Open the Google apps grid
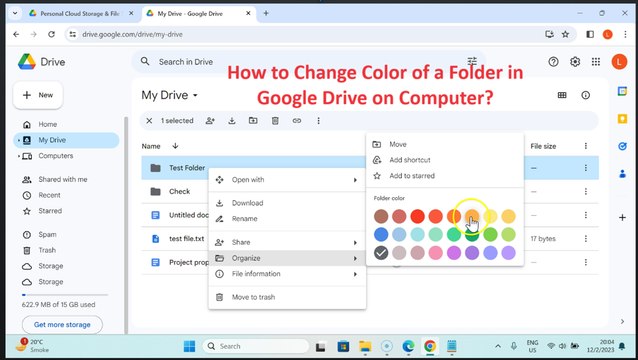638x360 pixels. pos(596,62)
